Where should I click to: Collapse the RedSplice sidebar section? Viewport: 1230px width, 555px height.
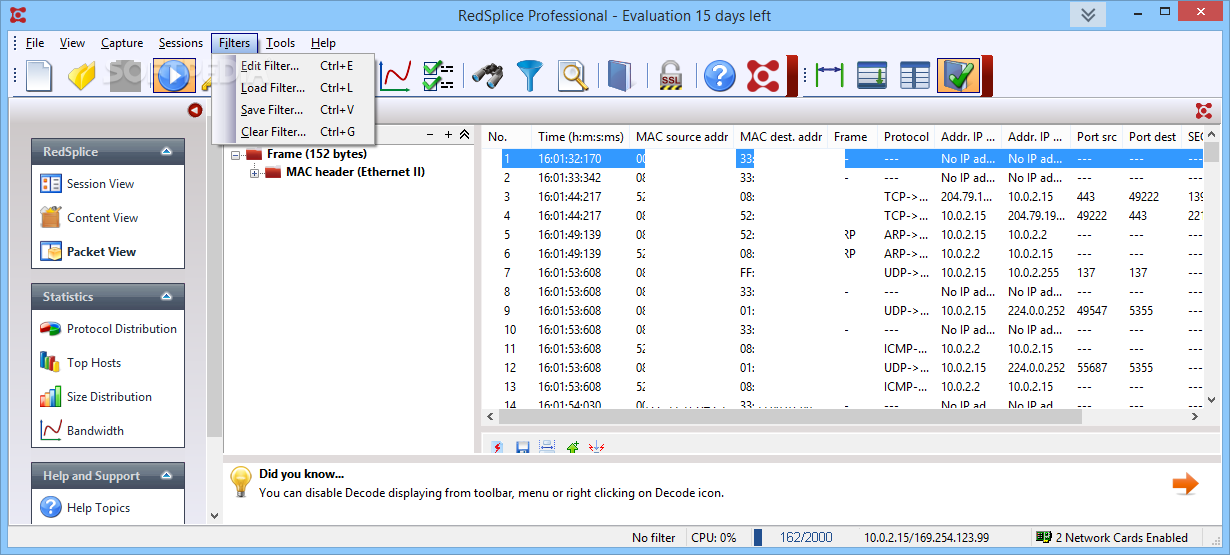166,152
